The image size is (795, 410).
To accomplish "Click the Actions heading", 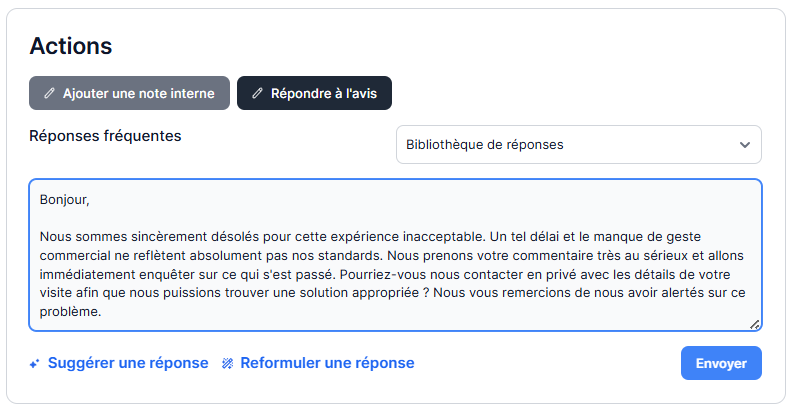I will tap(70, 46).
